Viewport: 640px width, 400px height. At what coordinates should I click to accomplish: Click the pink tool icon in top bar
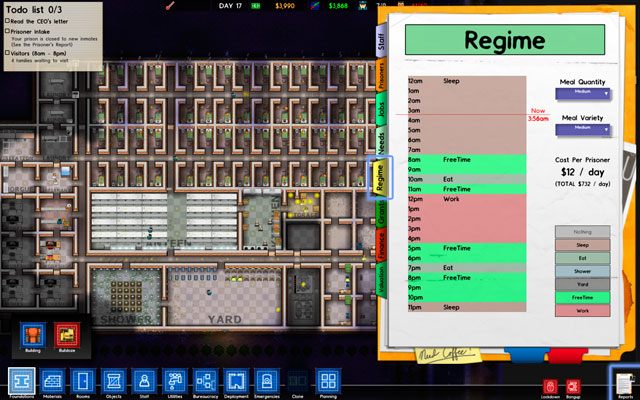click(x=170, y=5)
